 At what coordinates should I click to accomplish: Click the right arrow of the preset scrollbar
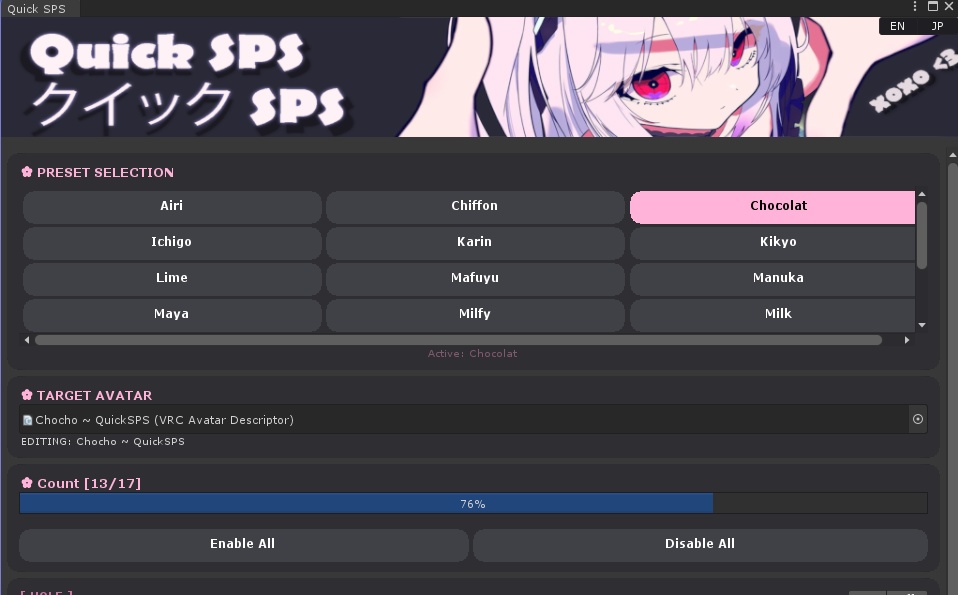[907, 339]
